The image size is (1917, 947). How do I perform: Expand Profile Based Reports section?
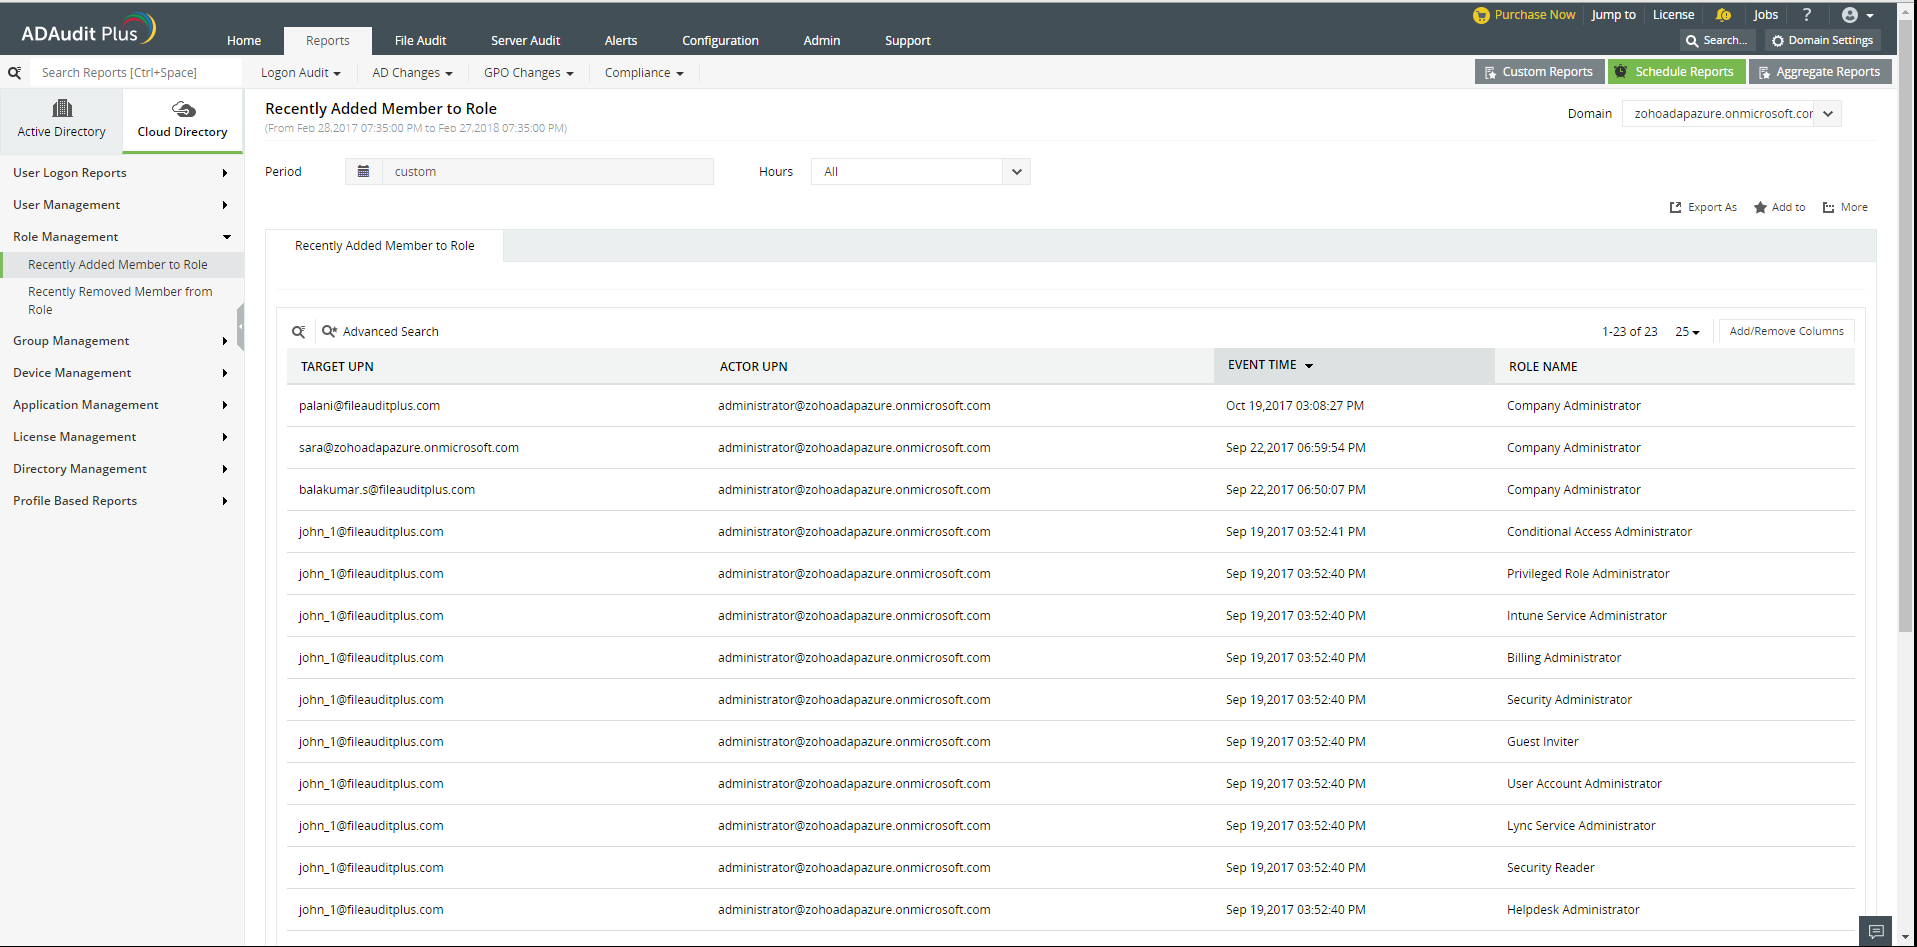121,501
